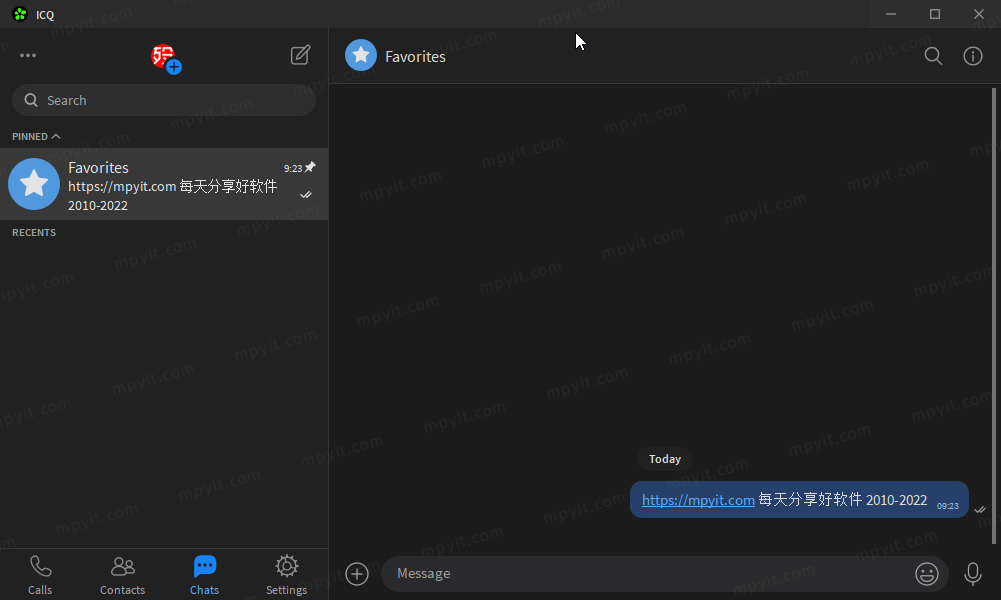
Task: Open chat info panel icon
Action: (x=972, y=56)
